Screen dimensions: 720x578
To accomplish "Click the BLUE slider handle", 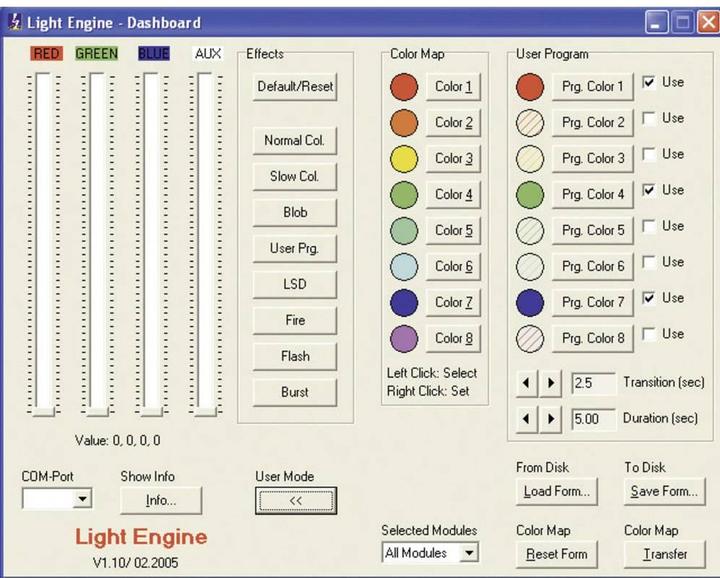I will (152, 411).
